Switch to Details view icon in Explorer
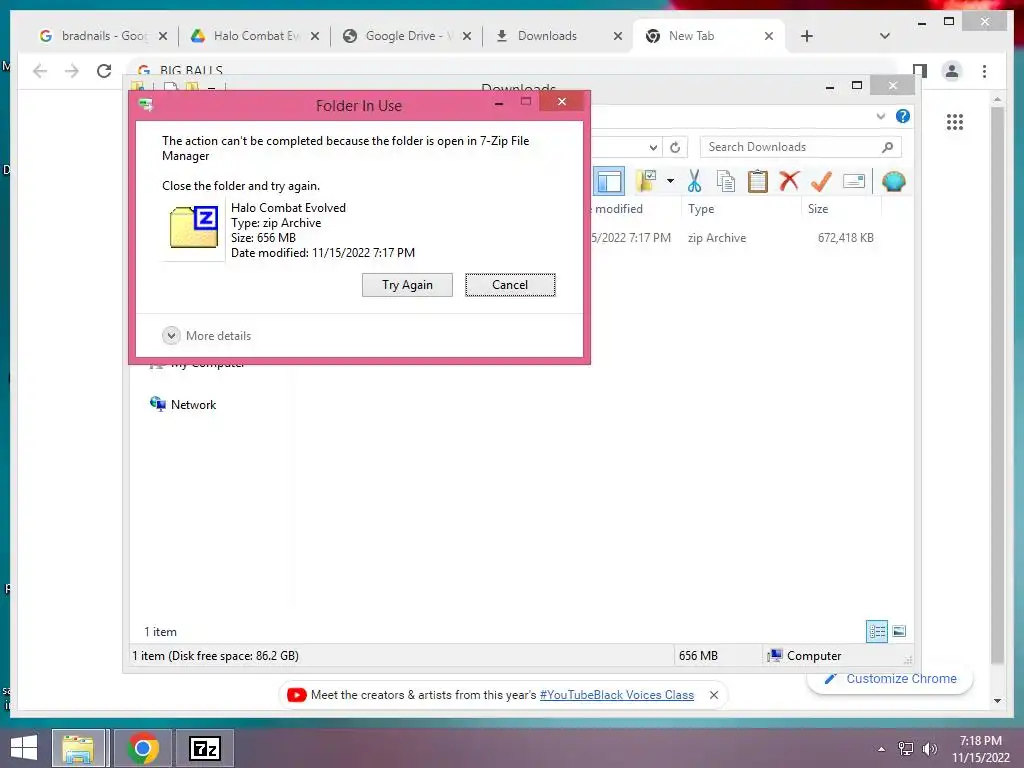The width and height of the screenshot is (1024, 768). pyautogui.click(x=876, y=631)
